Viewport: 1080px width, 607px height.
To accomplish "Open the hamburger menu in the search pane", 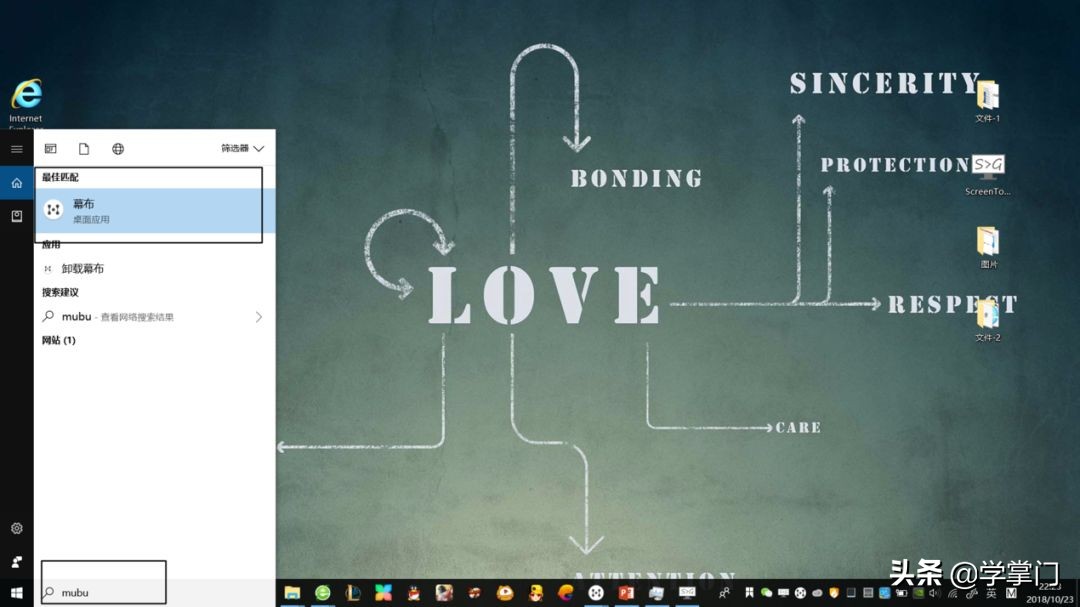I will 15,148.
